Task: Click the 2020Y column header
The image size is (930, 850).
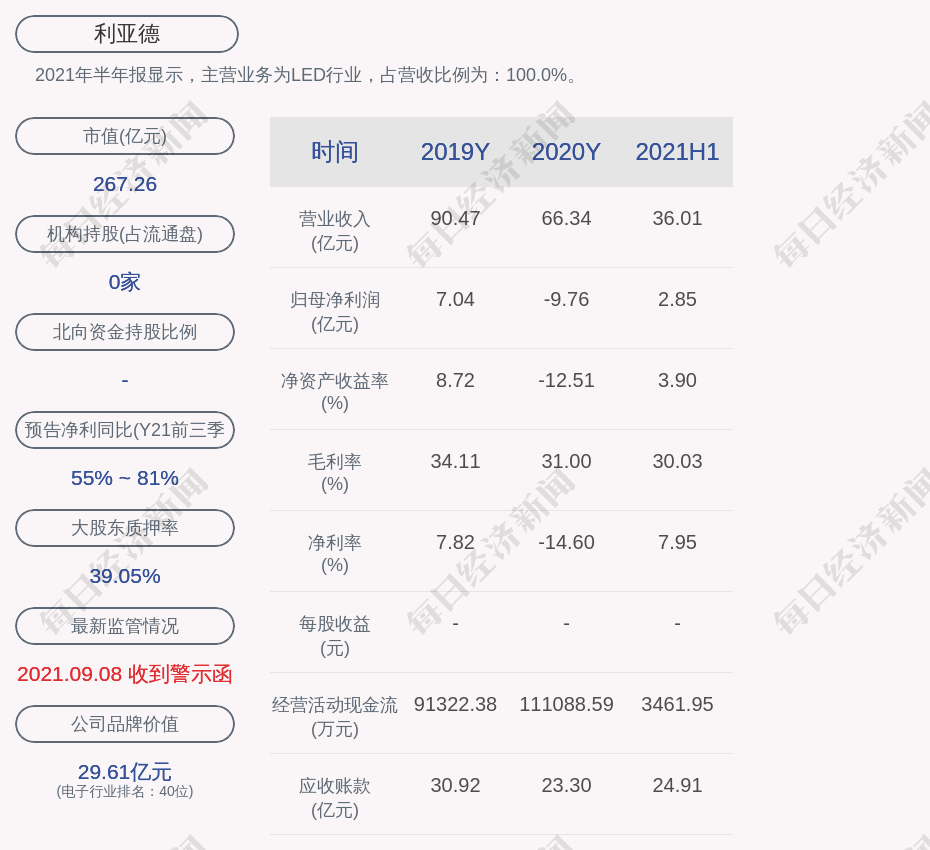Action: point(566,152)
